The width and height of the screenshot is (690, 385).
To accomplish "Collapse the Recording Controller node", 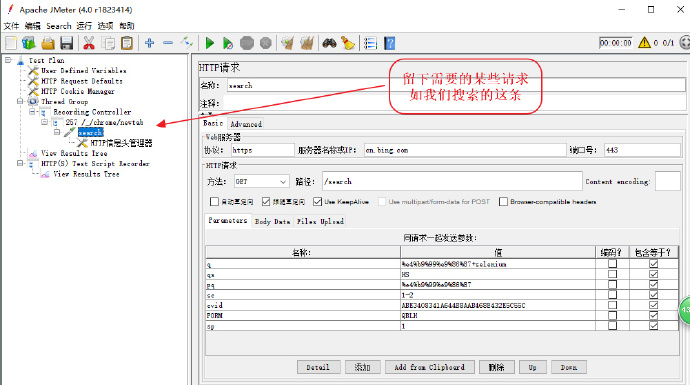I will (32, 112).
